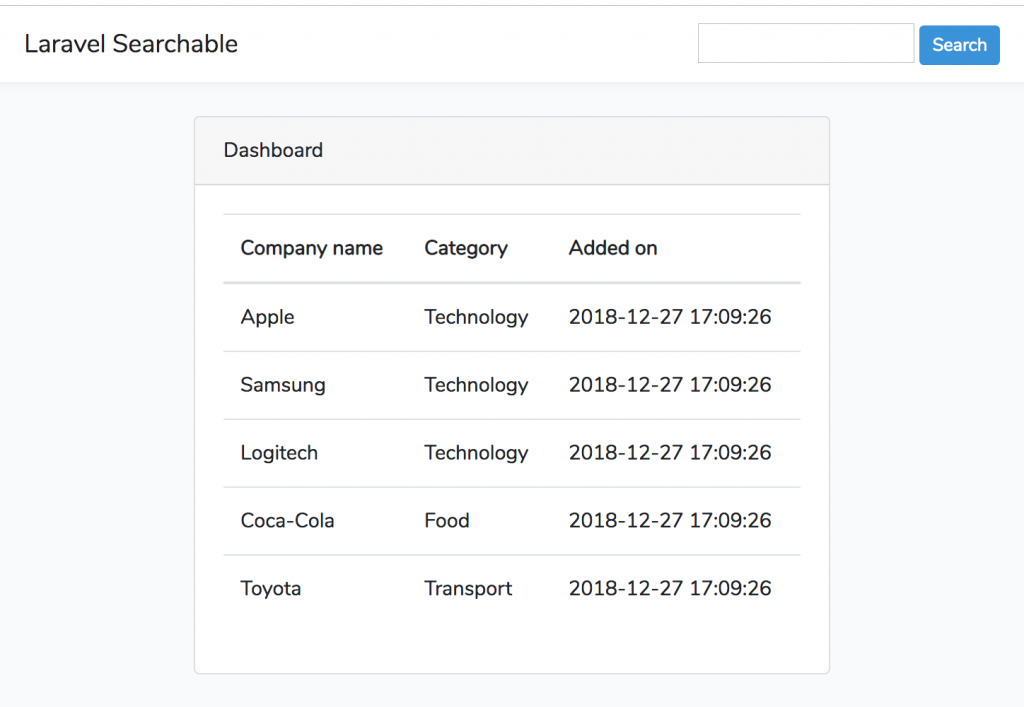Select the added-on date in Toyota row

(x=670, y=589)
